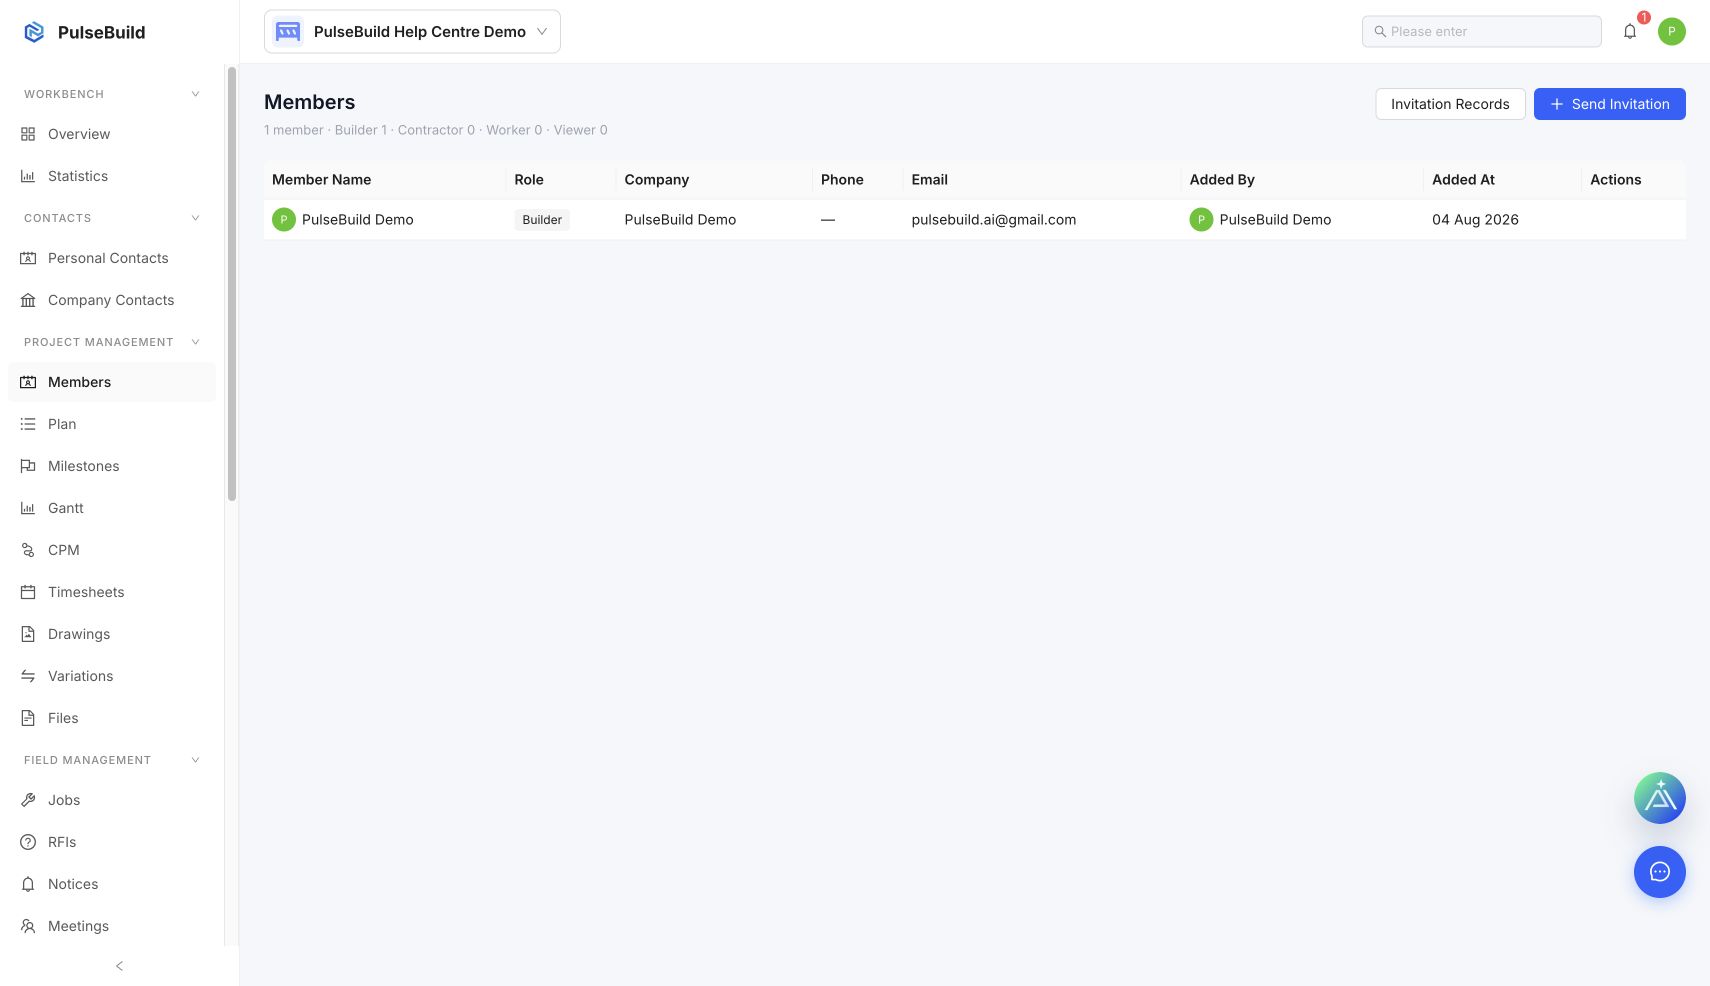Click the PulseBuild Demo member name
Viewport: 1710px width, 986px height.
click(x=357, y=220)
